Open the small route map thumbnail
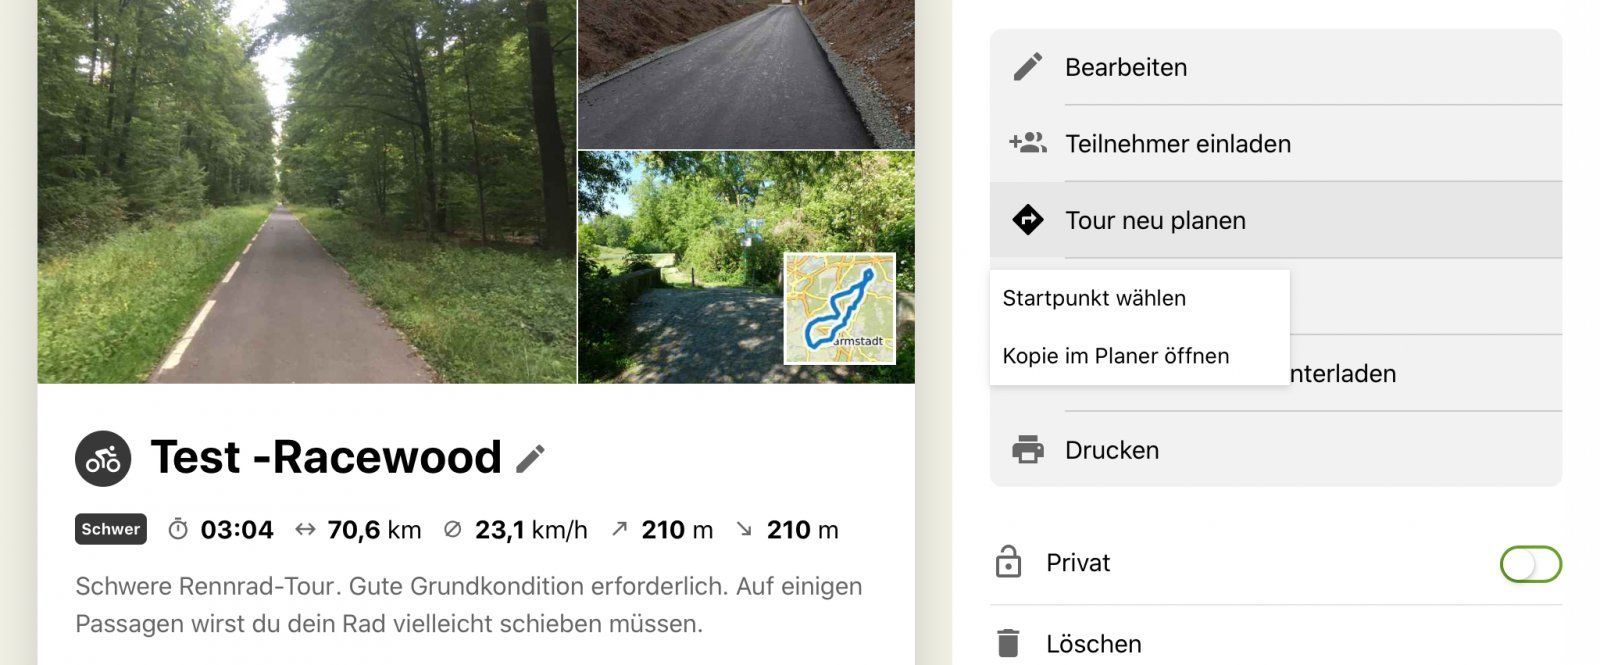Screen dimensions: 1600x665 [x=840, y=308]
